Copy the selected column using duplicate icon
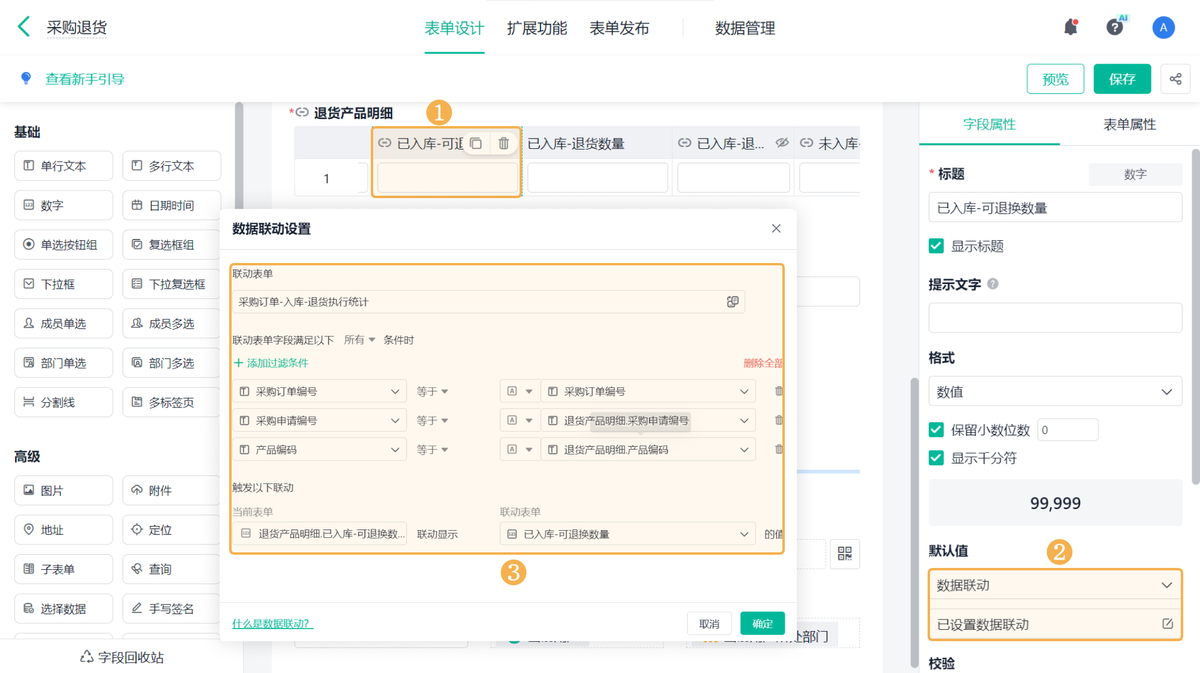Viewport: 1200px width, 673px height. click(x=476, y=143)
